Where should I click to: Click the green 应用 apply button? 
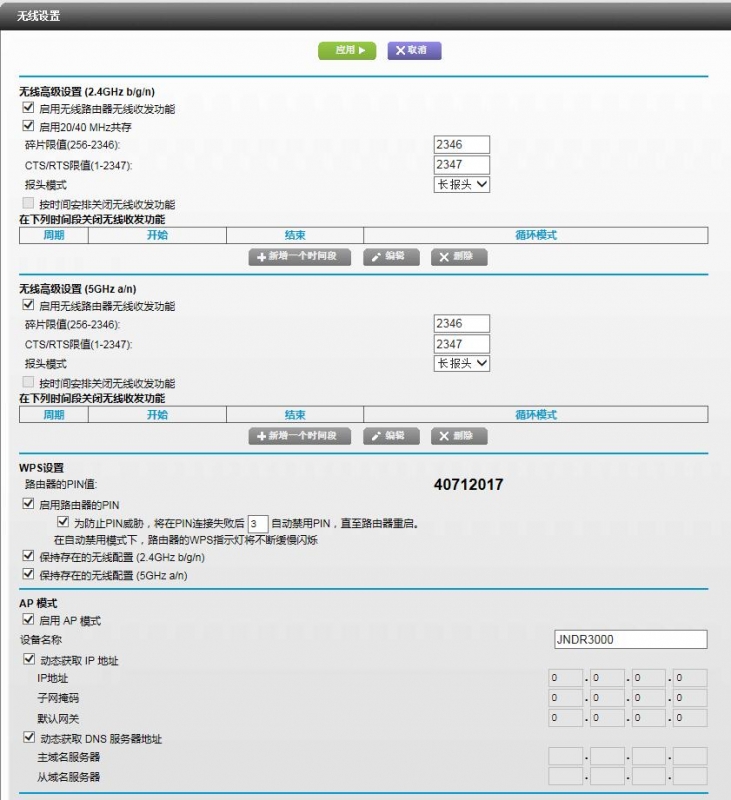(x=347, y=51)
